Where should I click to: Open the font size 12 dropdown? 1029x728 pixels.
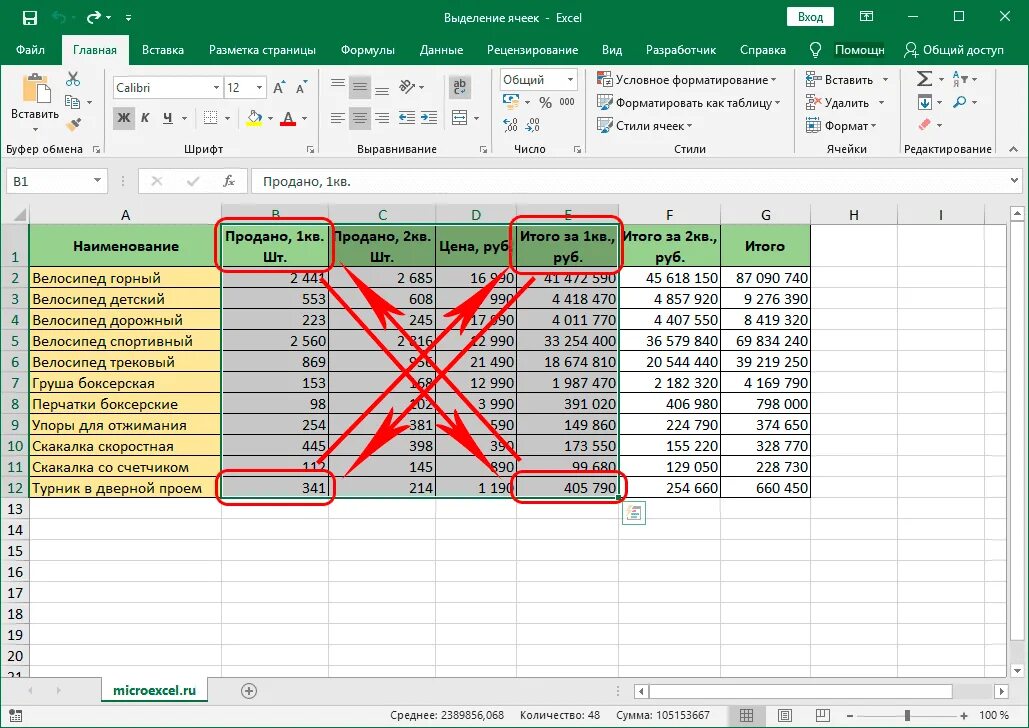259,87
